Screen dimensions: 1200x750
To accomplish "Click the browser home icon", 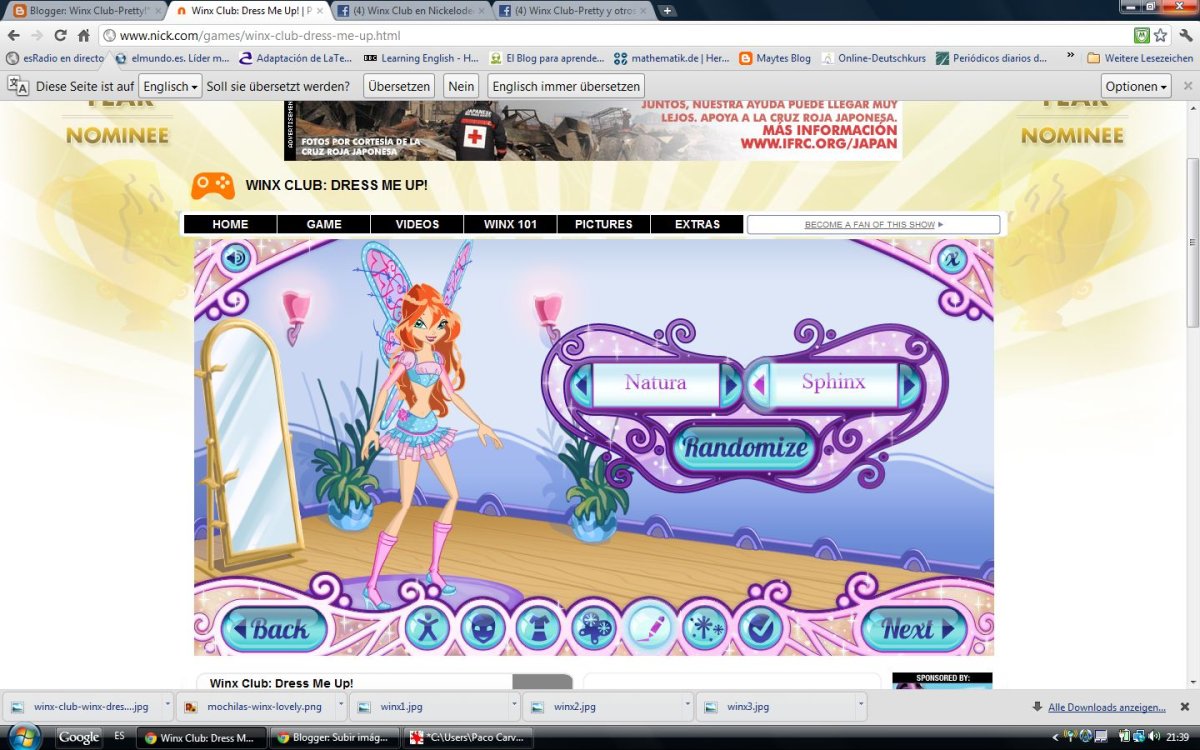I will [x=84, y=35].
